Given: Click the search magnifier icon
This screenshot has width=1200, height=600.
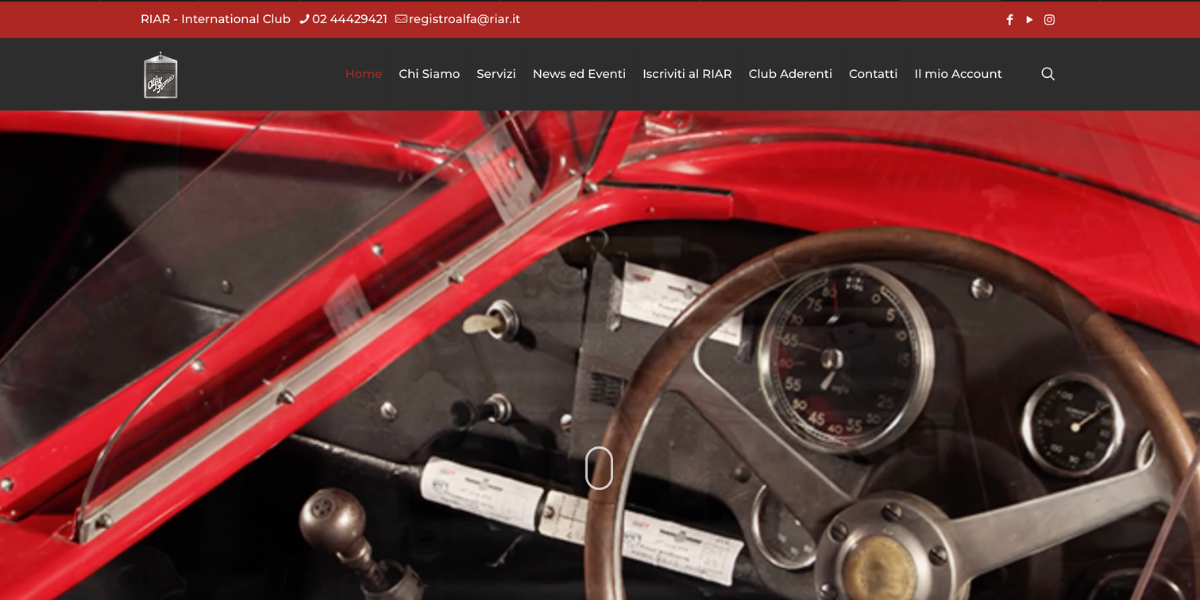Looking at the screenshot, I should click(1048, 74).
